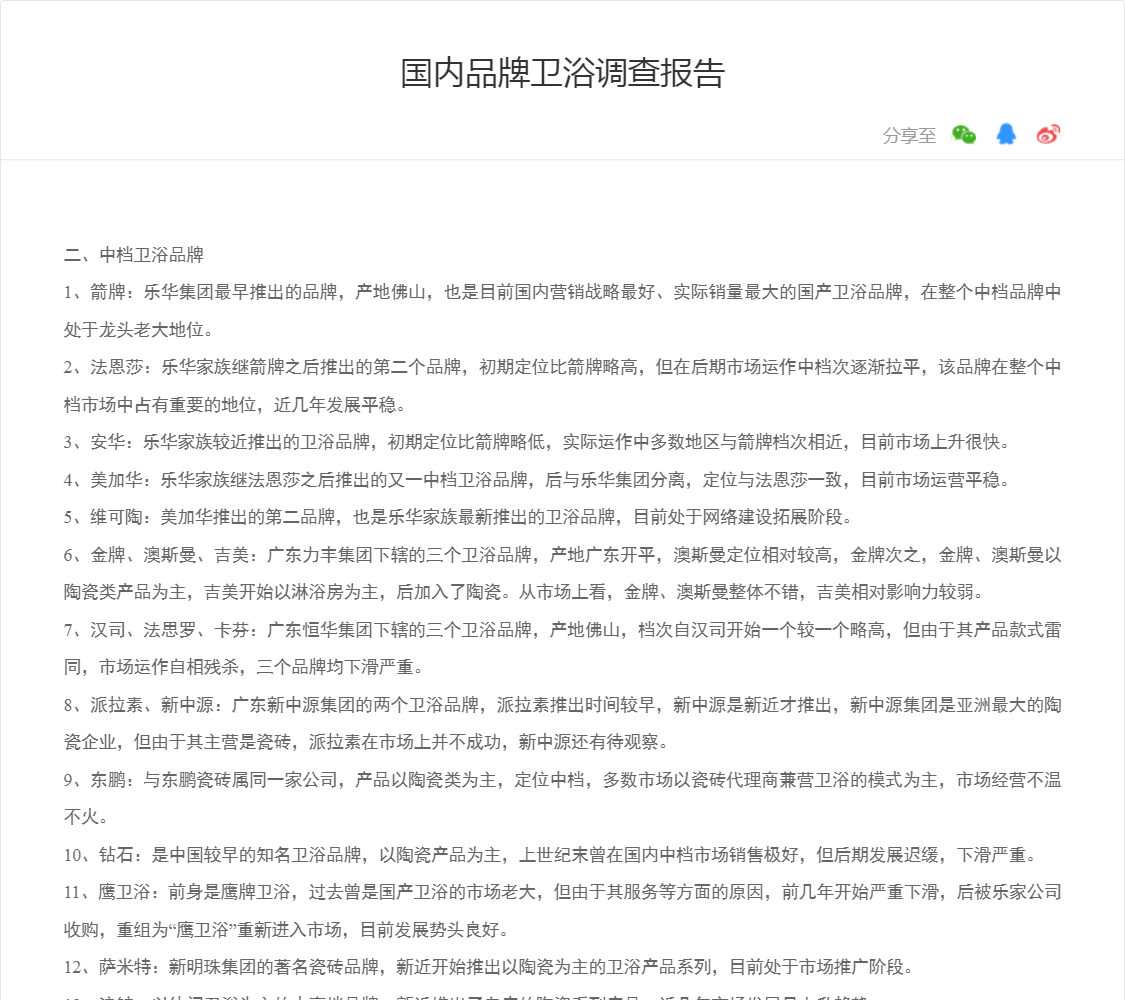Share article to WeChat icon

964,134
